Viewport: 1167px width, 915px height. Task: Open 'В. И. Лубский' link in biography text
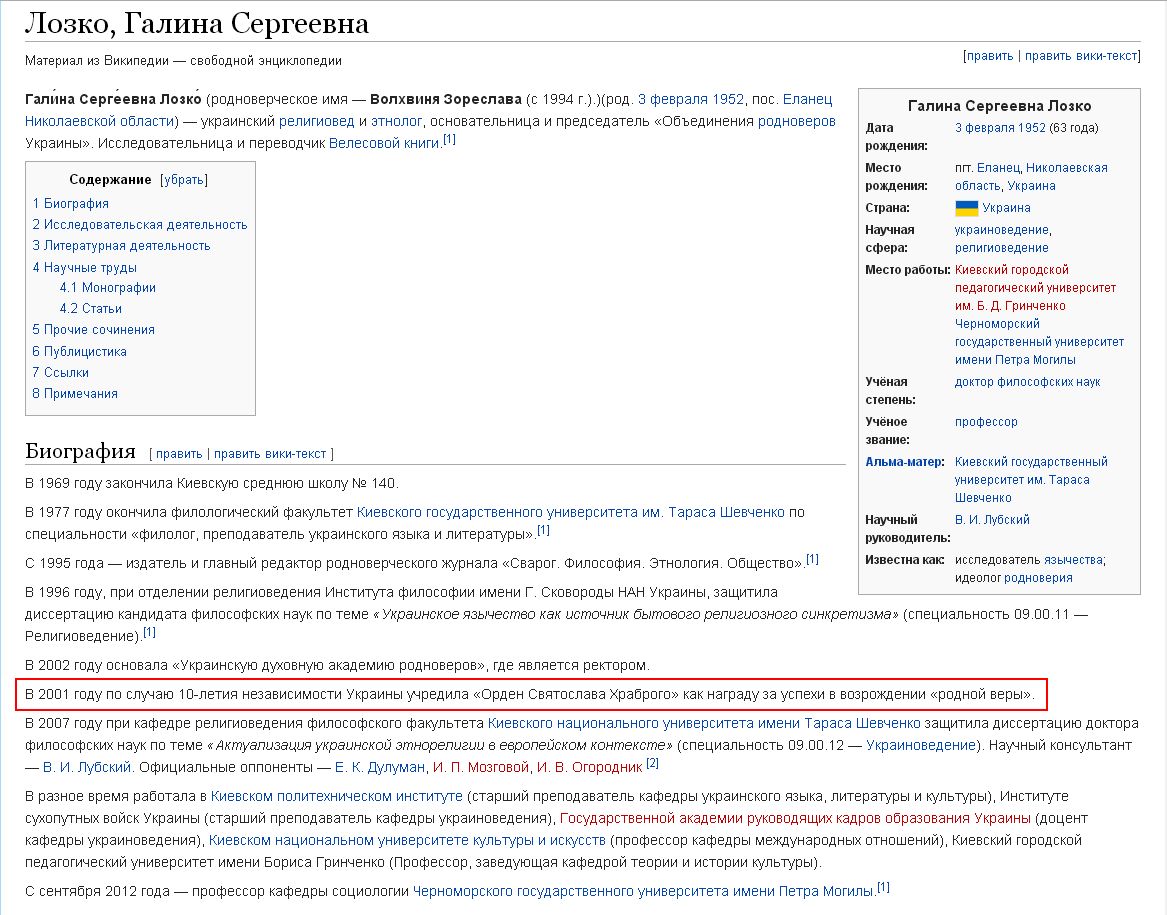click(x=87, y=767)
